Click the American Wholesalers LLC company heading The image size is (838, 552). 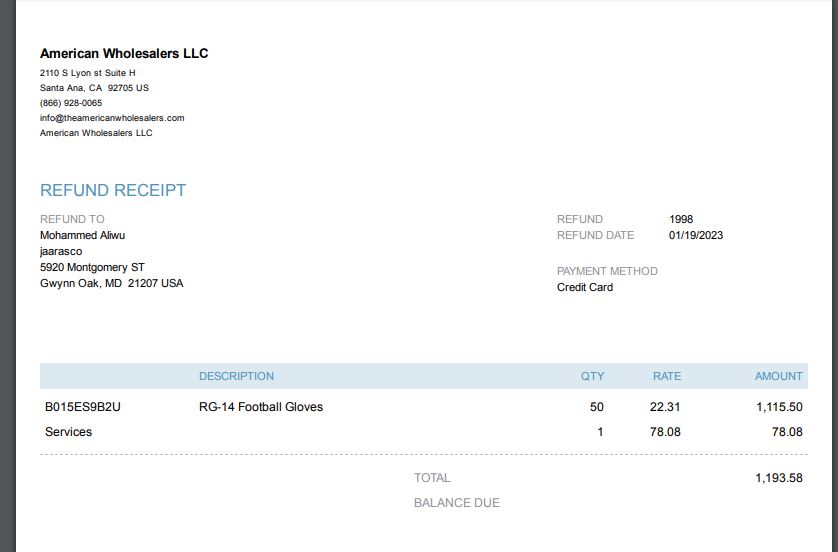[124, 53]
